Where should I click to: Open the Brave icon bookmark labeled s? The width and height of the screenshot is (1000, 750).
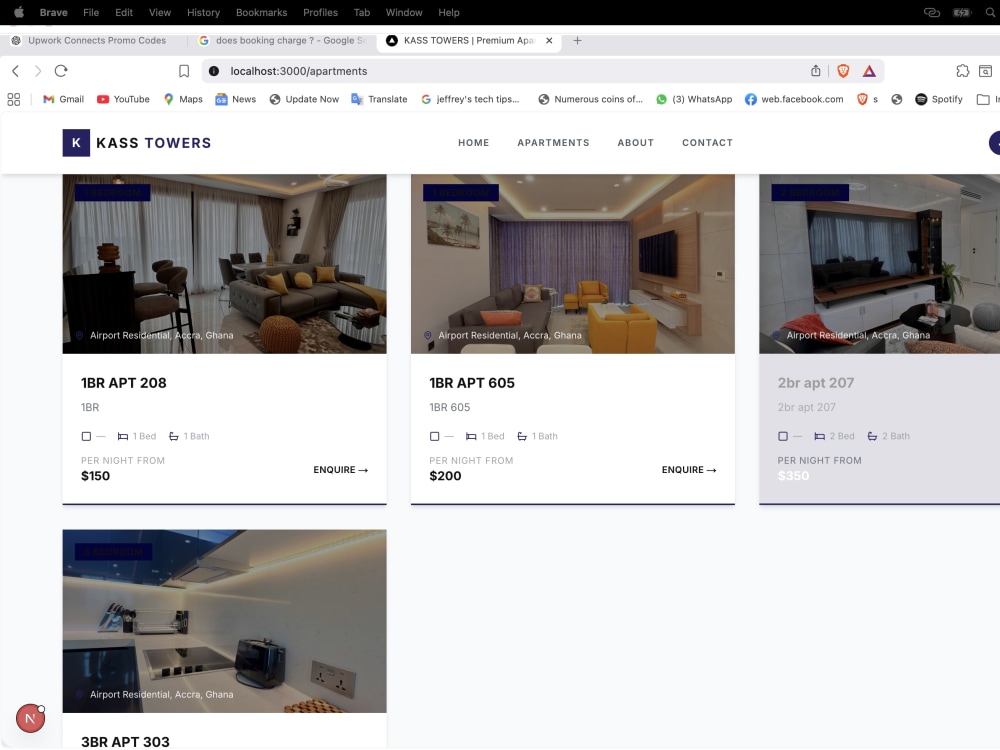coord(867,99)
